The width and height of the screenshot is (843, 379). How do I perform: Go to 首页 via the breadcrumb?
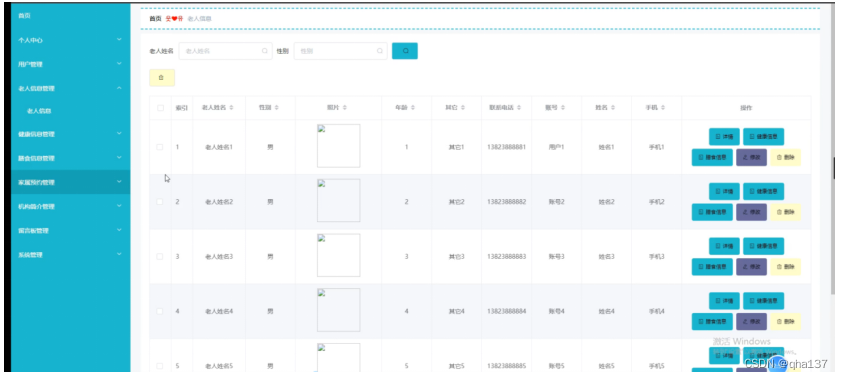[155, 18]
